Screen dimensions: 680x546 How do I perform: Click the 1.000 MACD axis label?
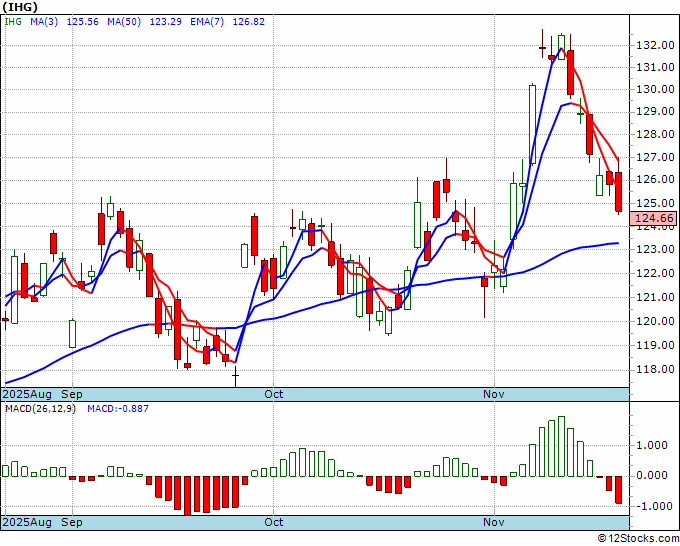point(652,445)
